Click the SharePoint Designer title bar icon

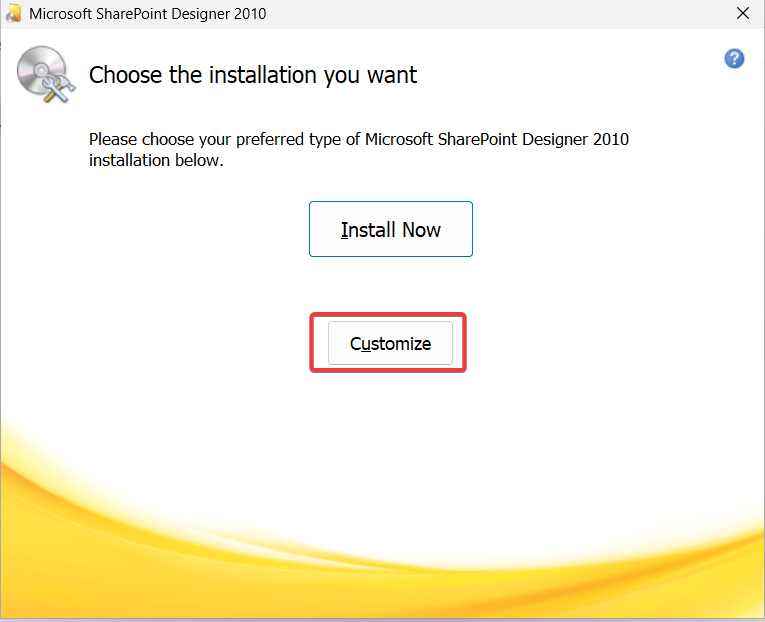click(x=13, y=13)
